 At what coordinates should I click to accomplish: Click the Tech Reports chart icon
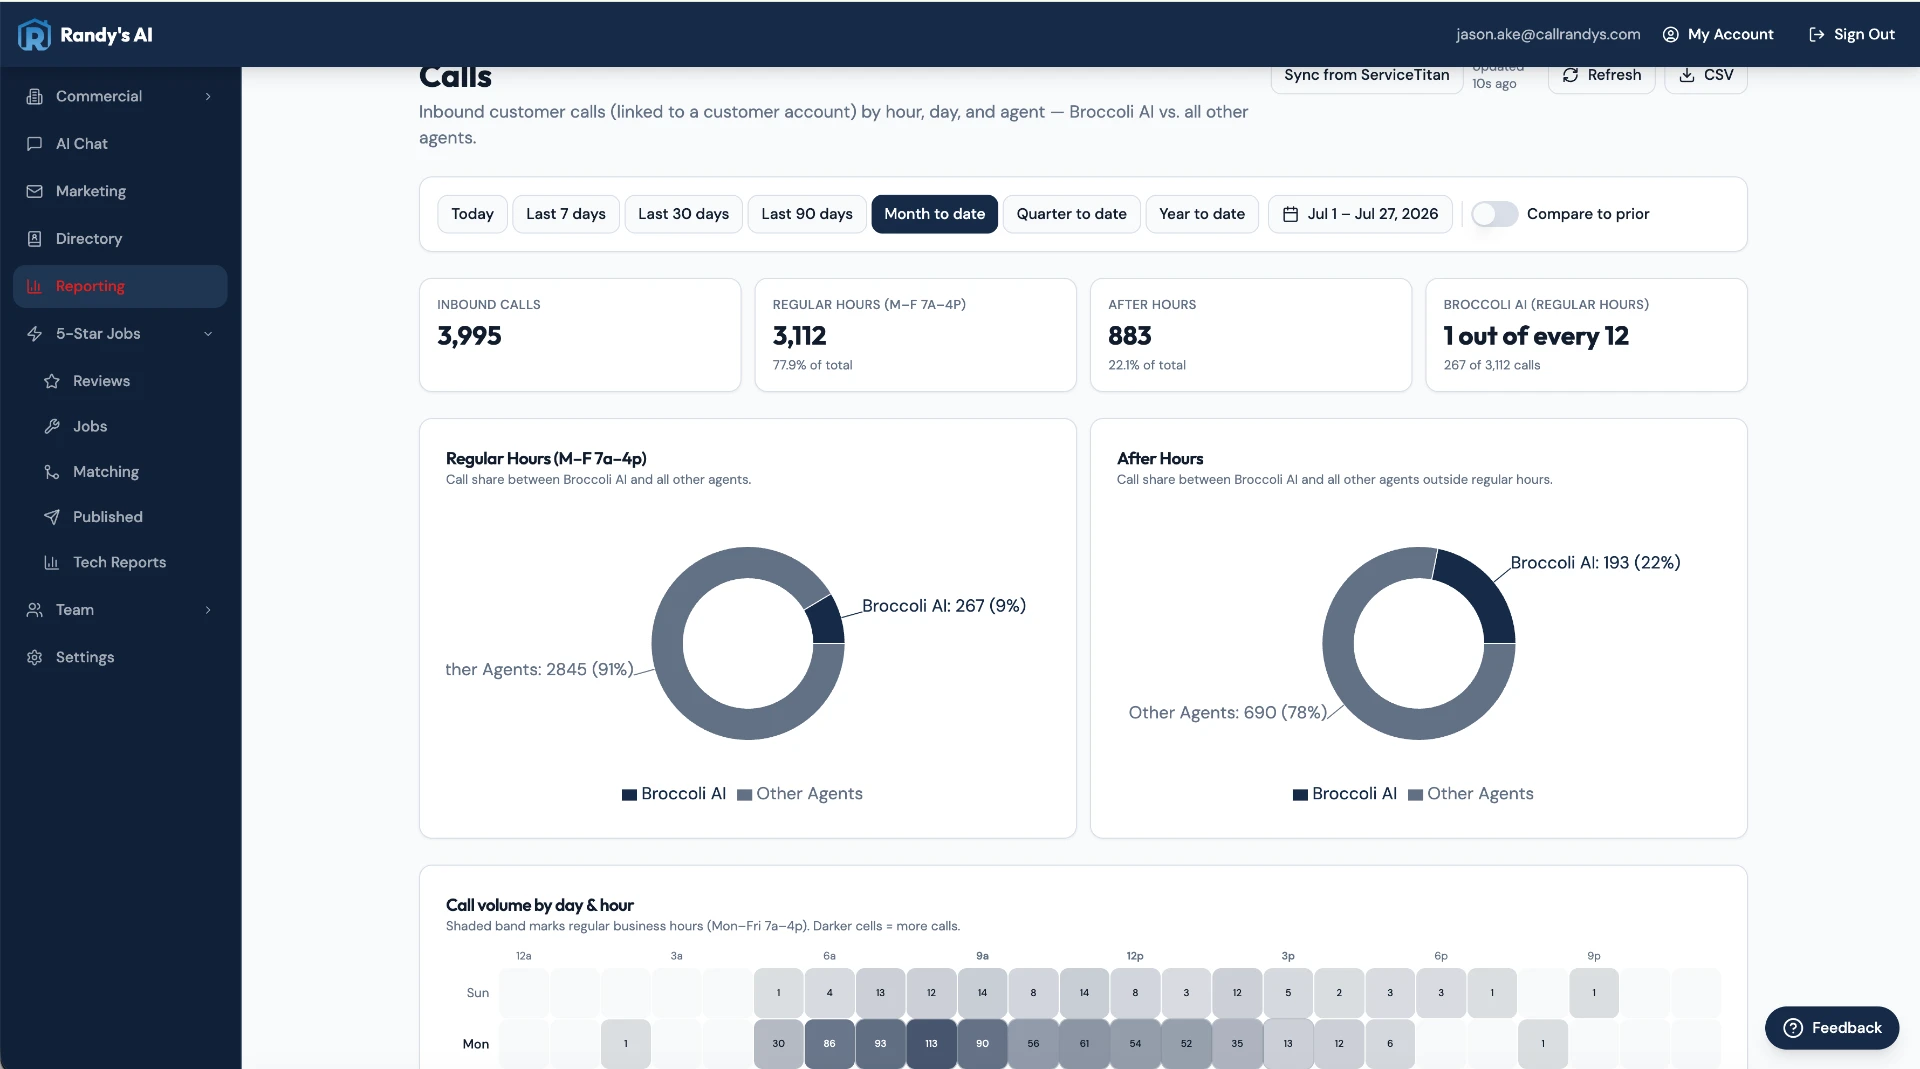click(x=52, y=562)
